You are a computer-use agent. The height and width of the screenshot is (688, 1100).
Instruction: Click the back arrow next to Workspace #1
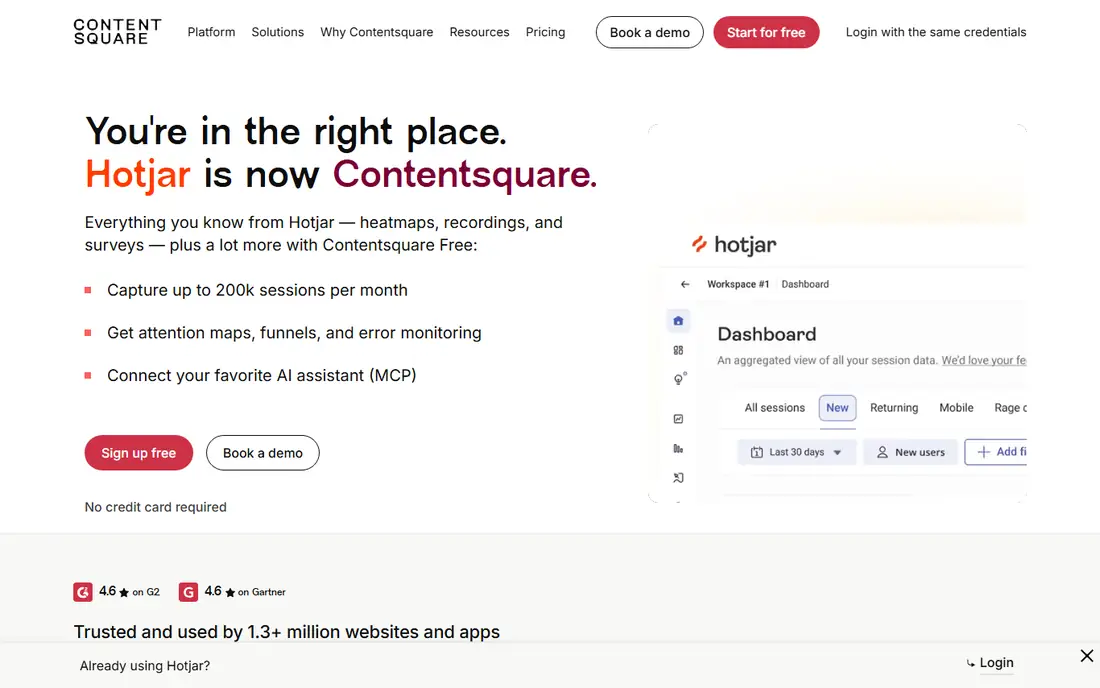(685, 284)
